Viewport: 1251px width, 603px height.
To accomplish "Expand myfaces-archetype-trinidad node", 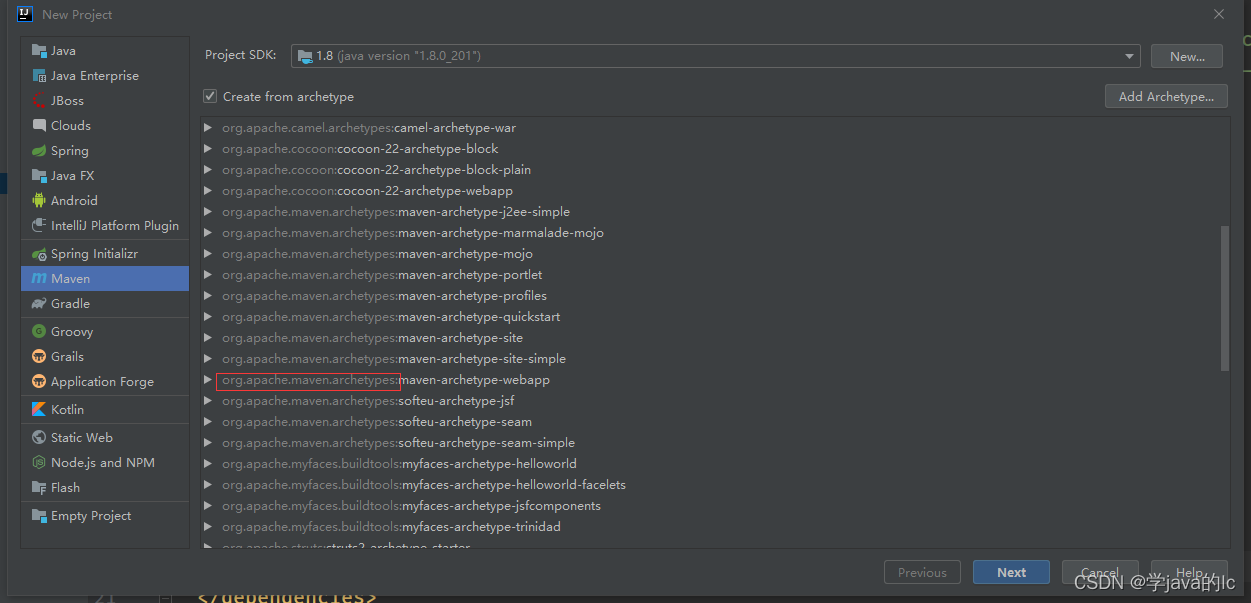I will [208, 527].
